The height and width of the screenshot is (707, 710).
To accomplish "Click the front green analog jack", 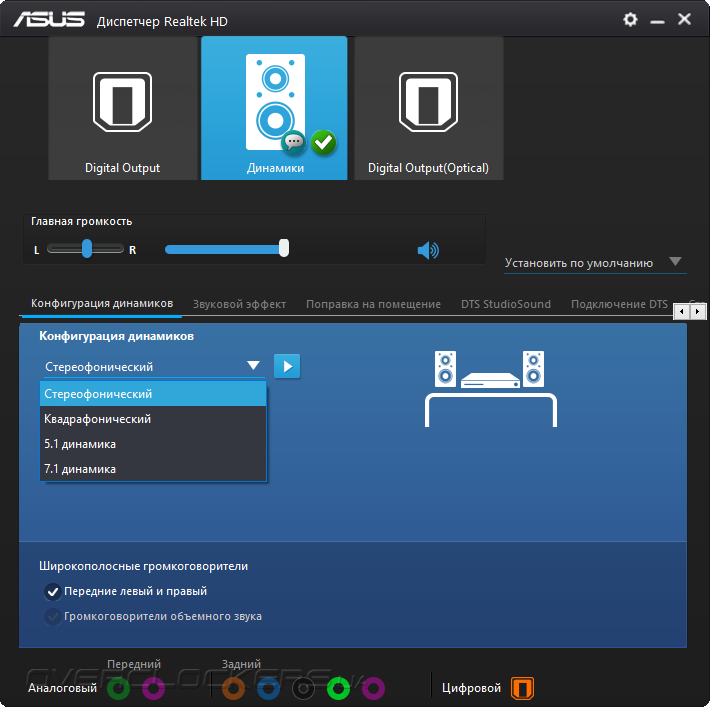I will (x=118, y=688).
